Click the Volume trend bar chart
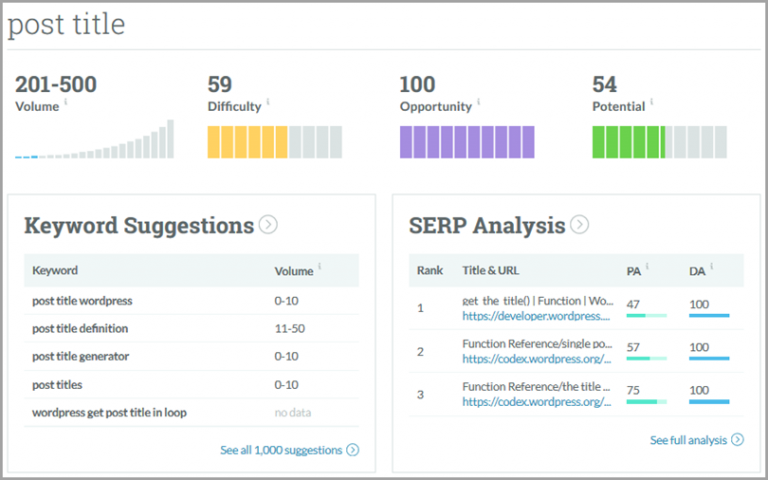768x480 pixels. point(95,141)
